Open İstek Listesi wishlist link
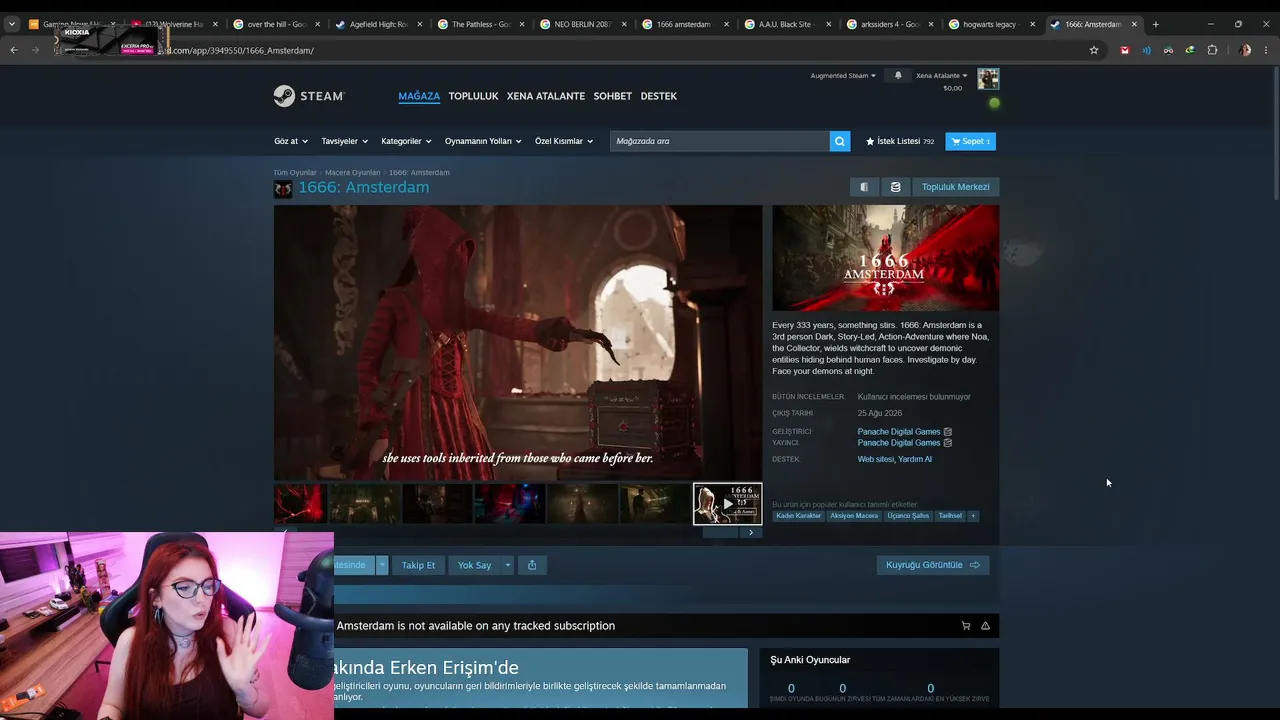The width and height of the screenshot is (1280, 720). point(900,141)
